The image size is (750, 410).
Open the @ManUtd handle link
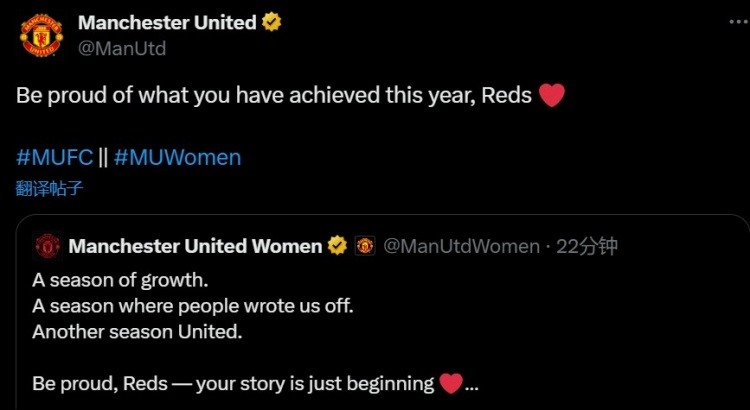122,47
